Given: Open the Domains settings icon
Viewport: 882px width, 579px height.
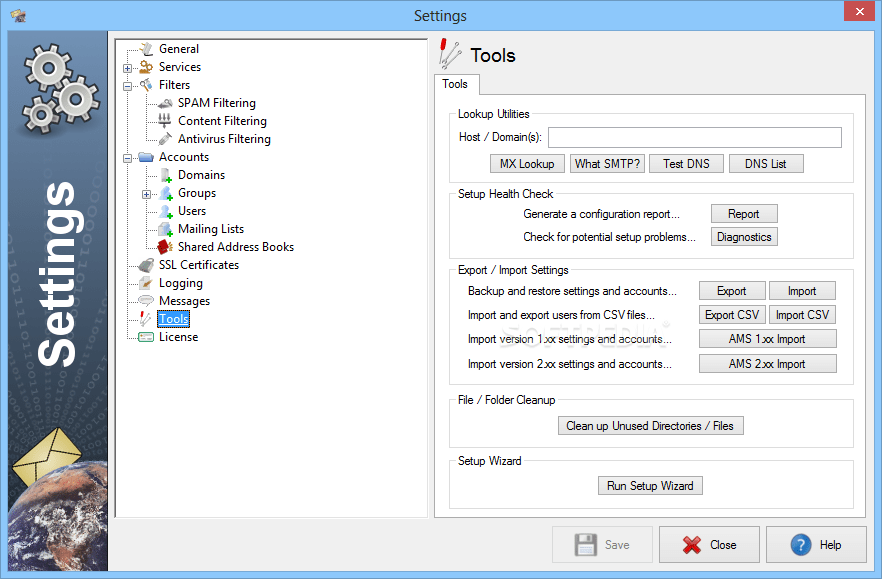Looking at the screenshot, I should pos(163,174).
